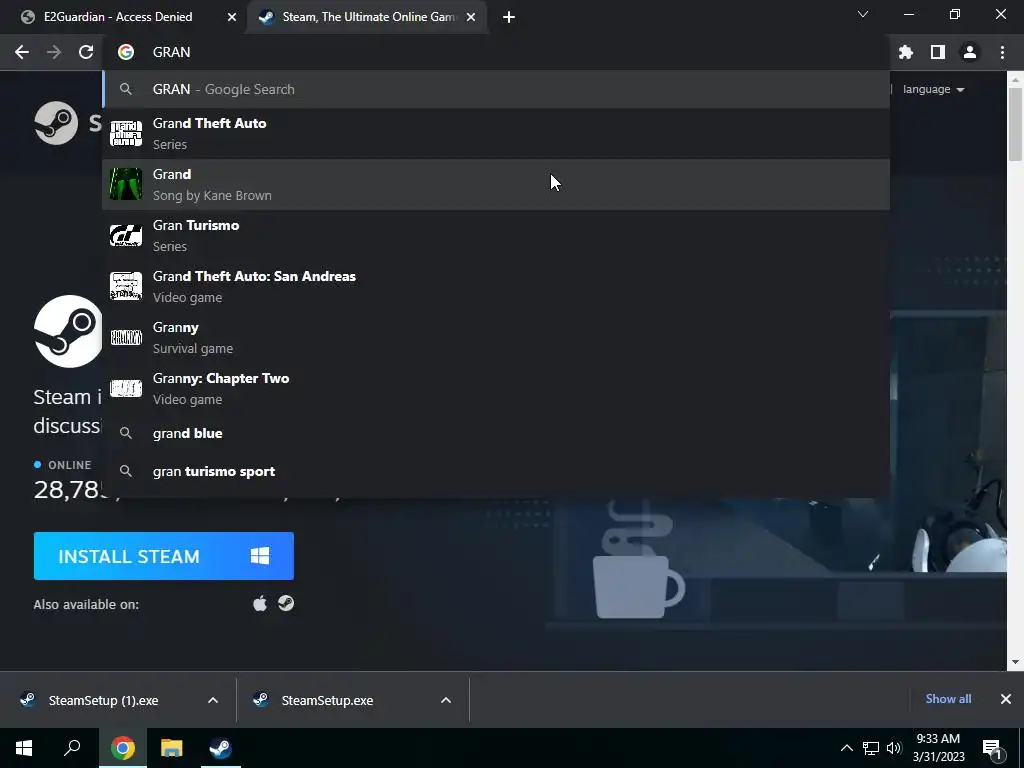The height and width of the screenshot is (768, 1024).
Task: Open the Extensions puzzle icon
Action: [906, 52]
